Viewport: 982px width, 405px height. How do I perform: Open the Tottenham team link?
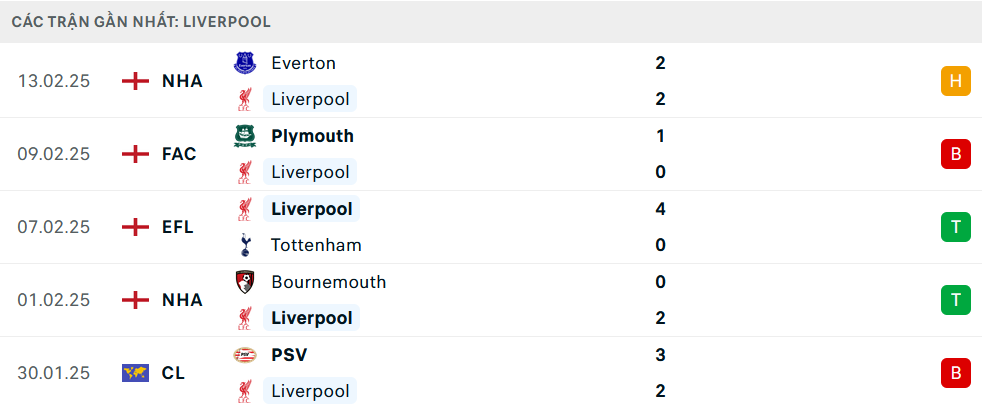316,245
